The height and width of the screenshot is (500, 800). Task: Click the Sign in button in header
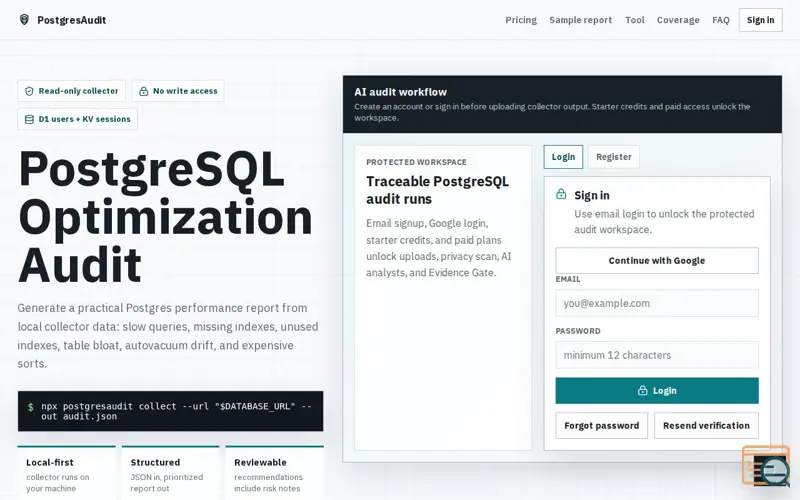tap(760, 20)
